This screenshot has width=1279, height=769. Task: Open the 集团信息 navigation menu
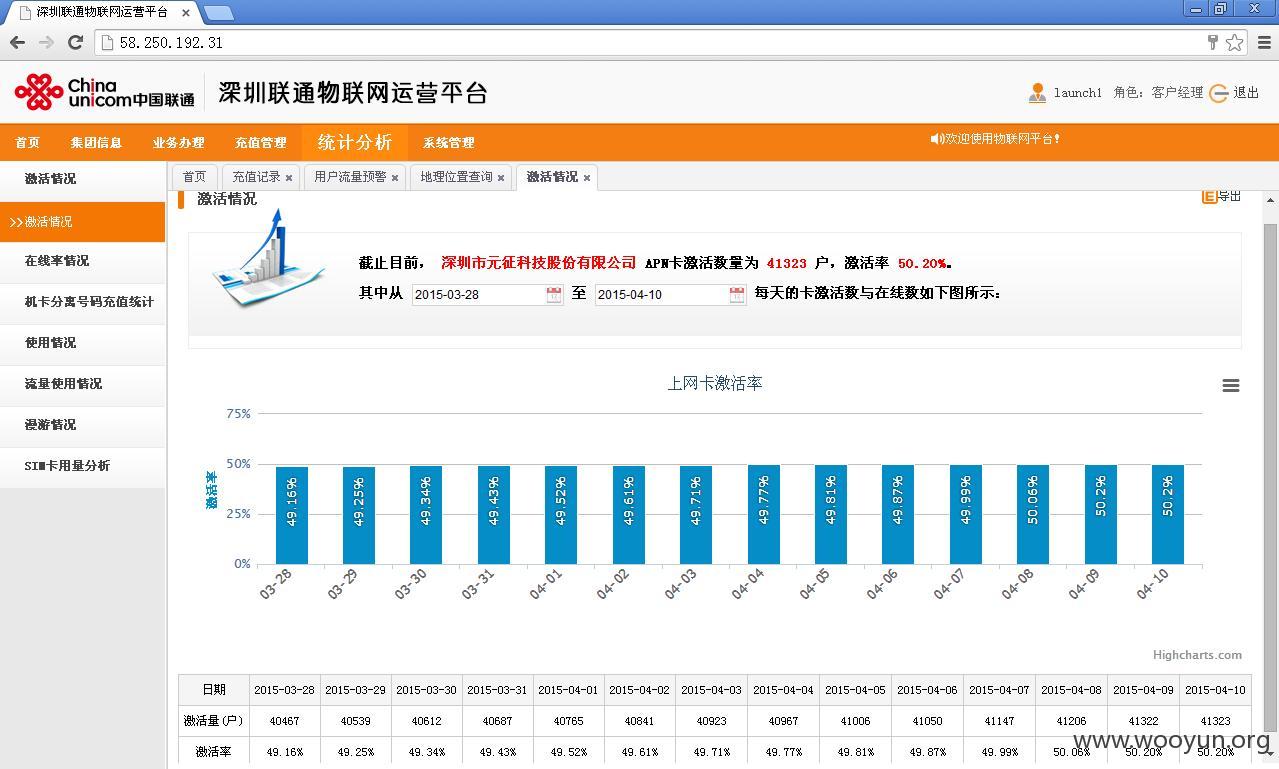click(x=96, y=143)
